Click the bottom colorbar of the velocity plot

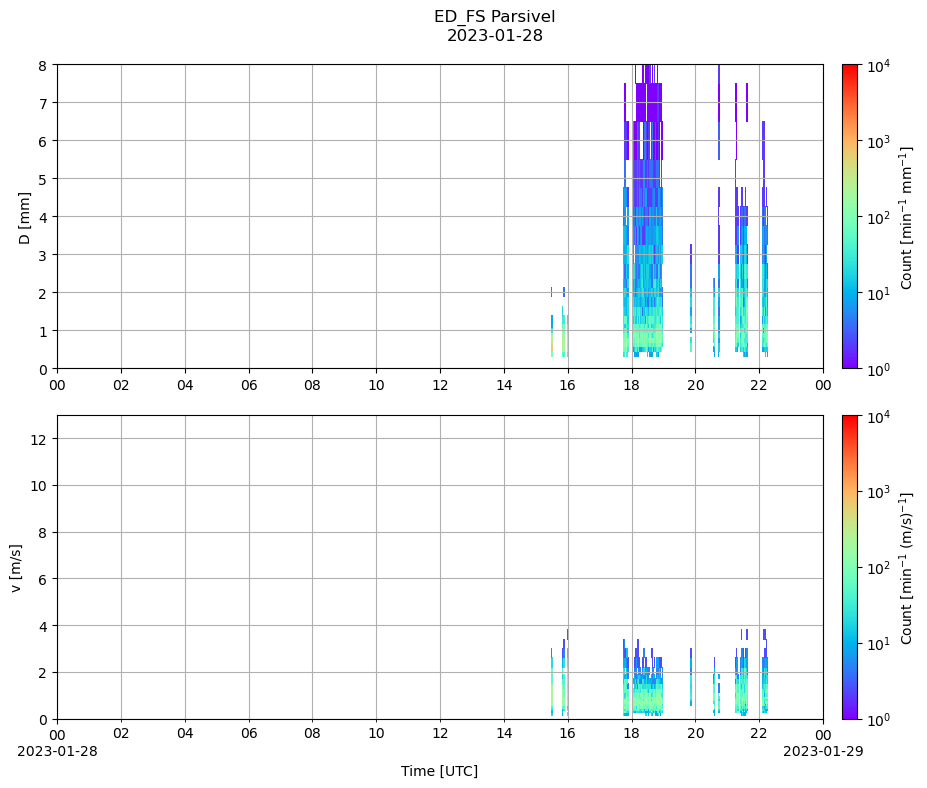click(850, 568)
